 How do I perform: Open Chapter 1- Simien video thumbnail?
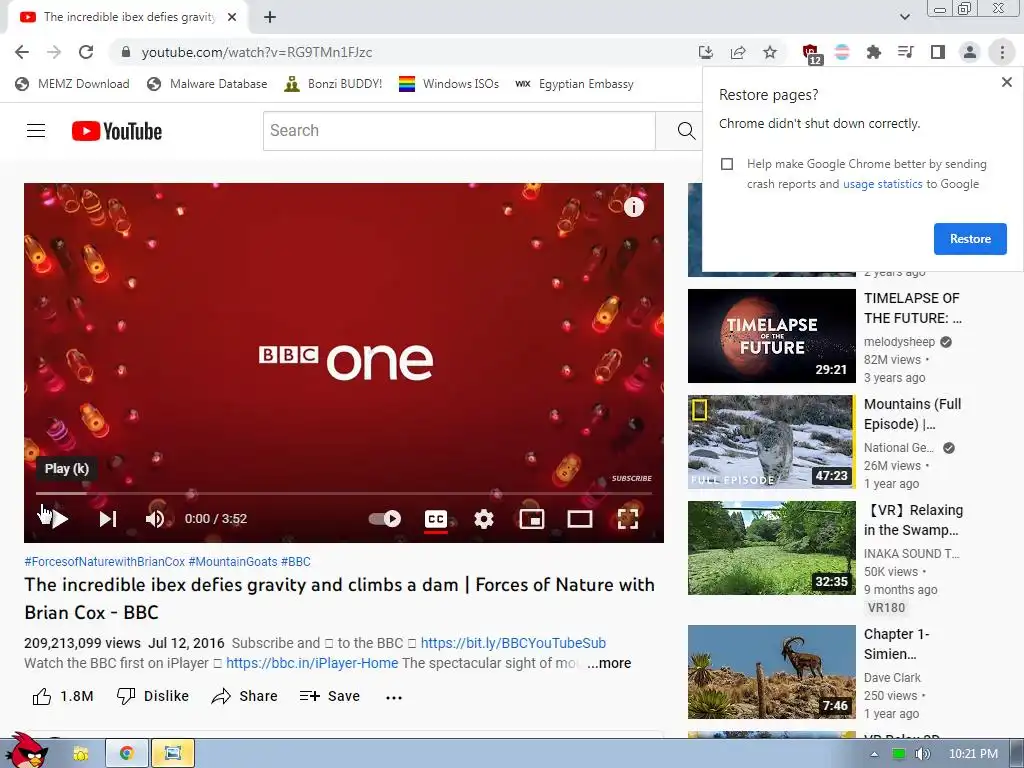click(x=771, y=672)
